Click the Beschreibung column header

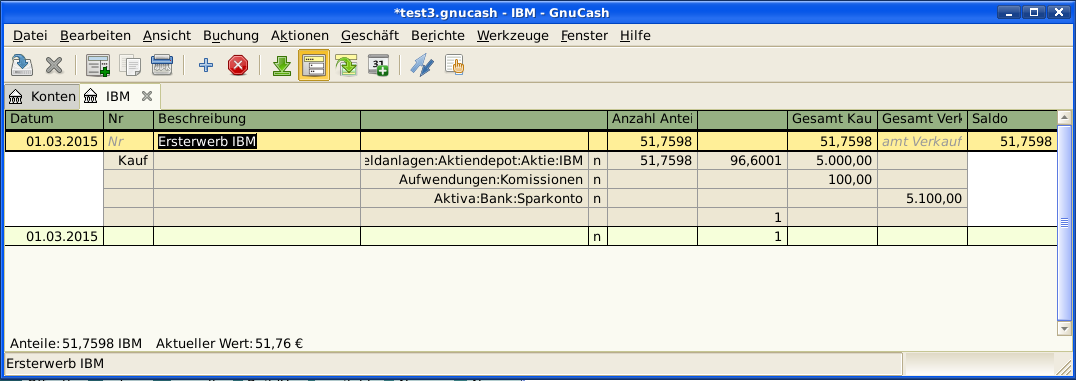click(257, 119)
